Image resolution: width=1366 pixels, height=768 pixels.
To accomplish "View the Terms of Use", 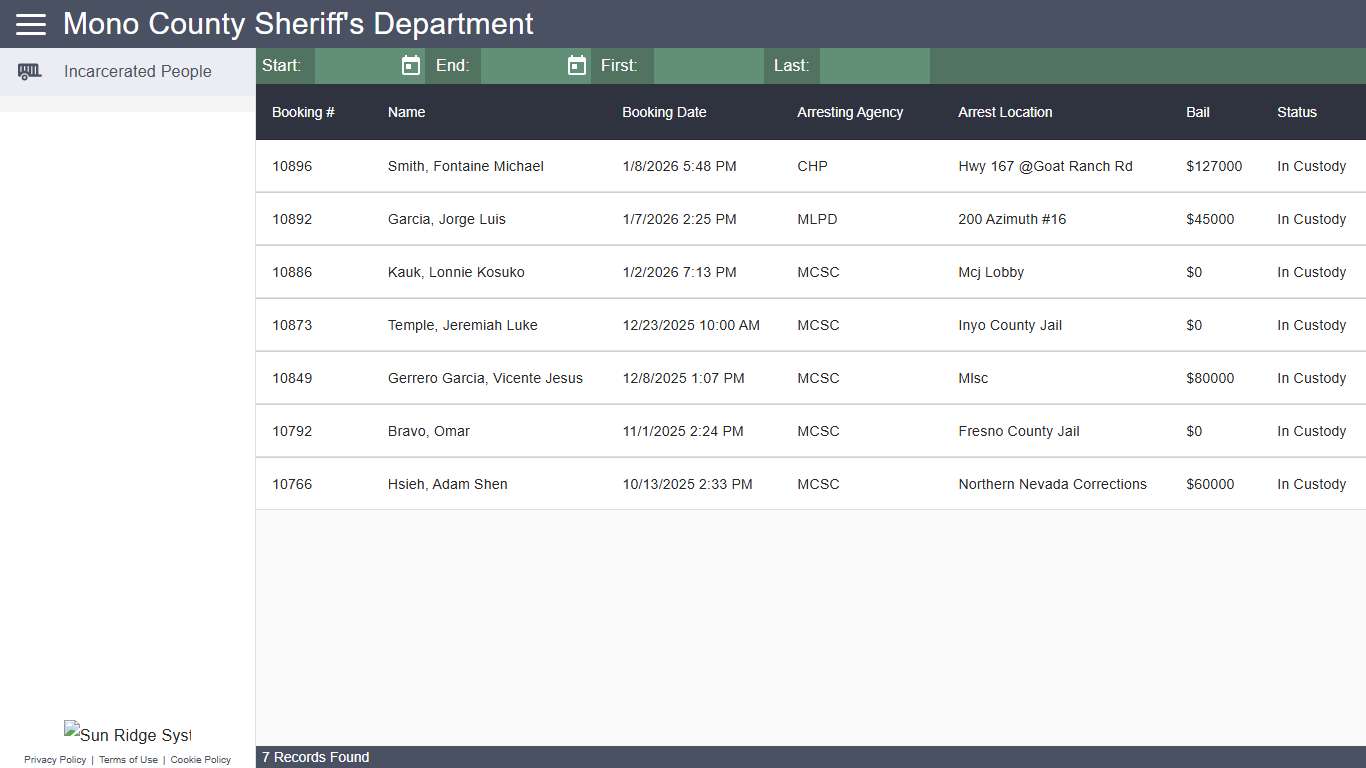I will pos(128,759).
